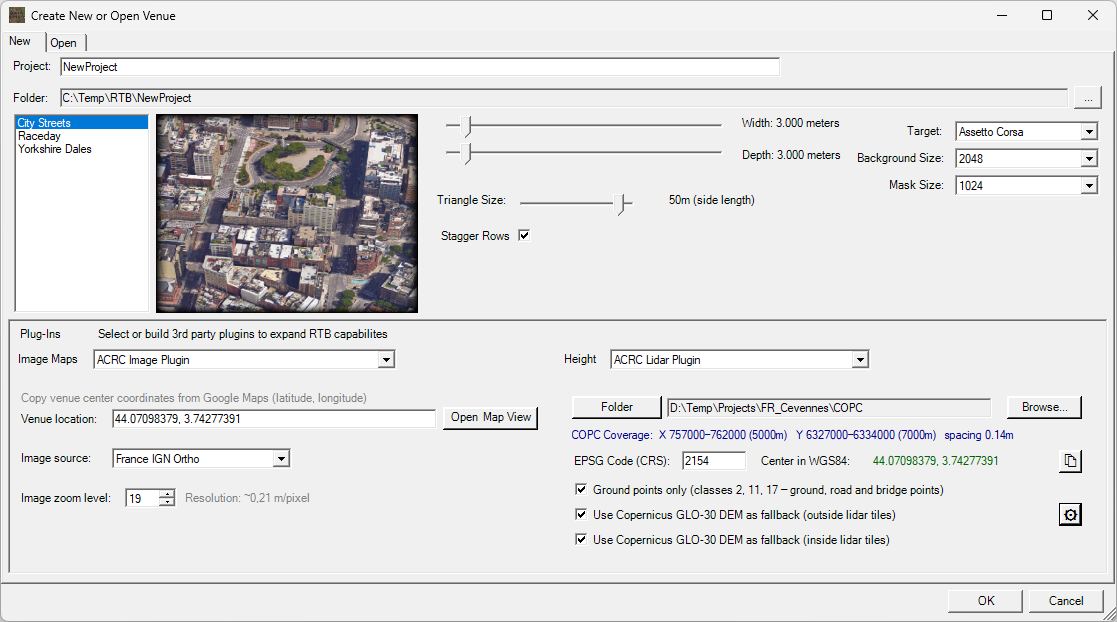Image resolution: width=1117 pixels, height=622 pixels.
Task: Click the copy coordinates icon
Action: click(1070, 461)
